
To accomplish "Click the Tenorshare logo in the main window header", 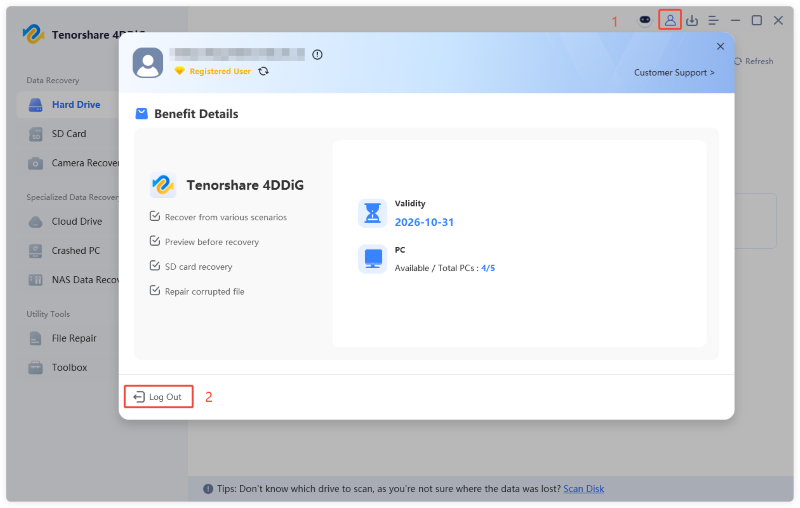I will click(x=34, y=34).
